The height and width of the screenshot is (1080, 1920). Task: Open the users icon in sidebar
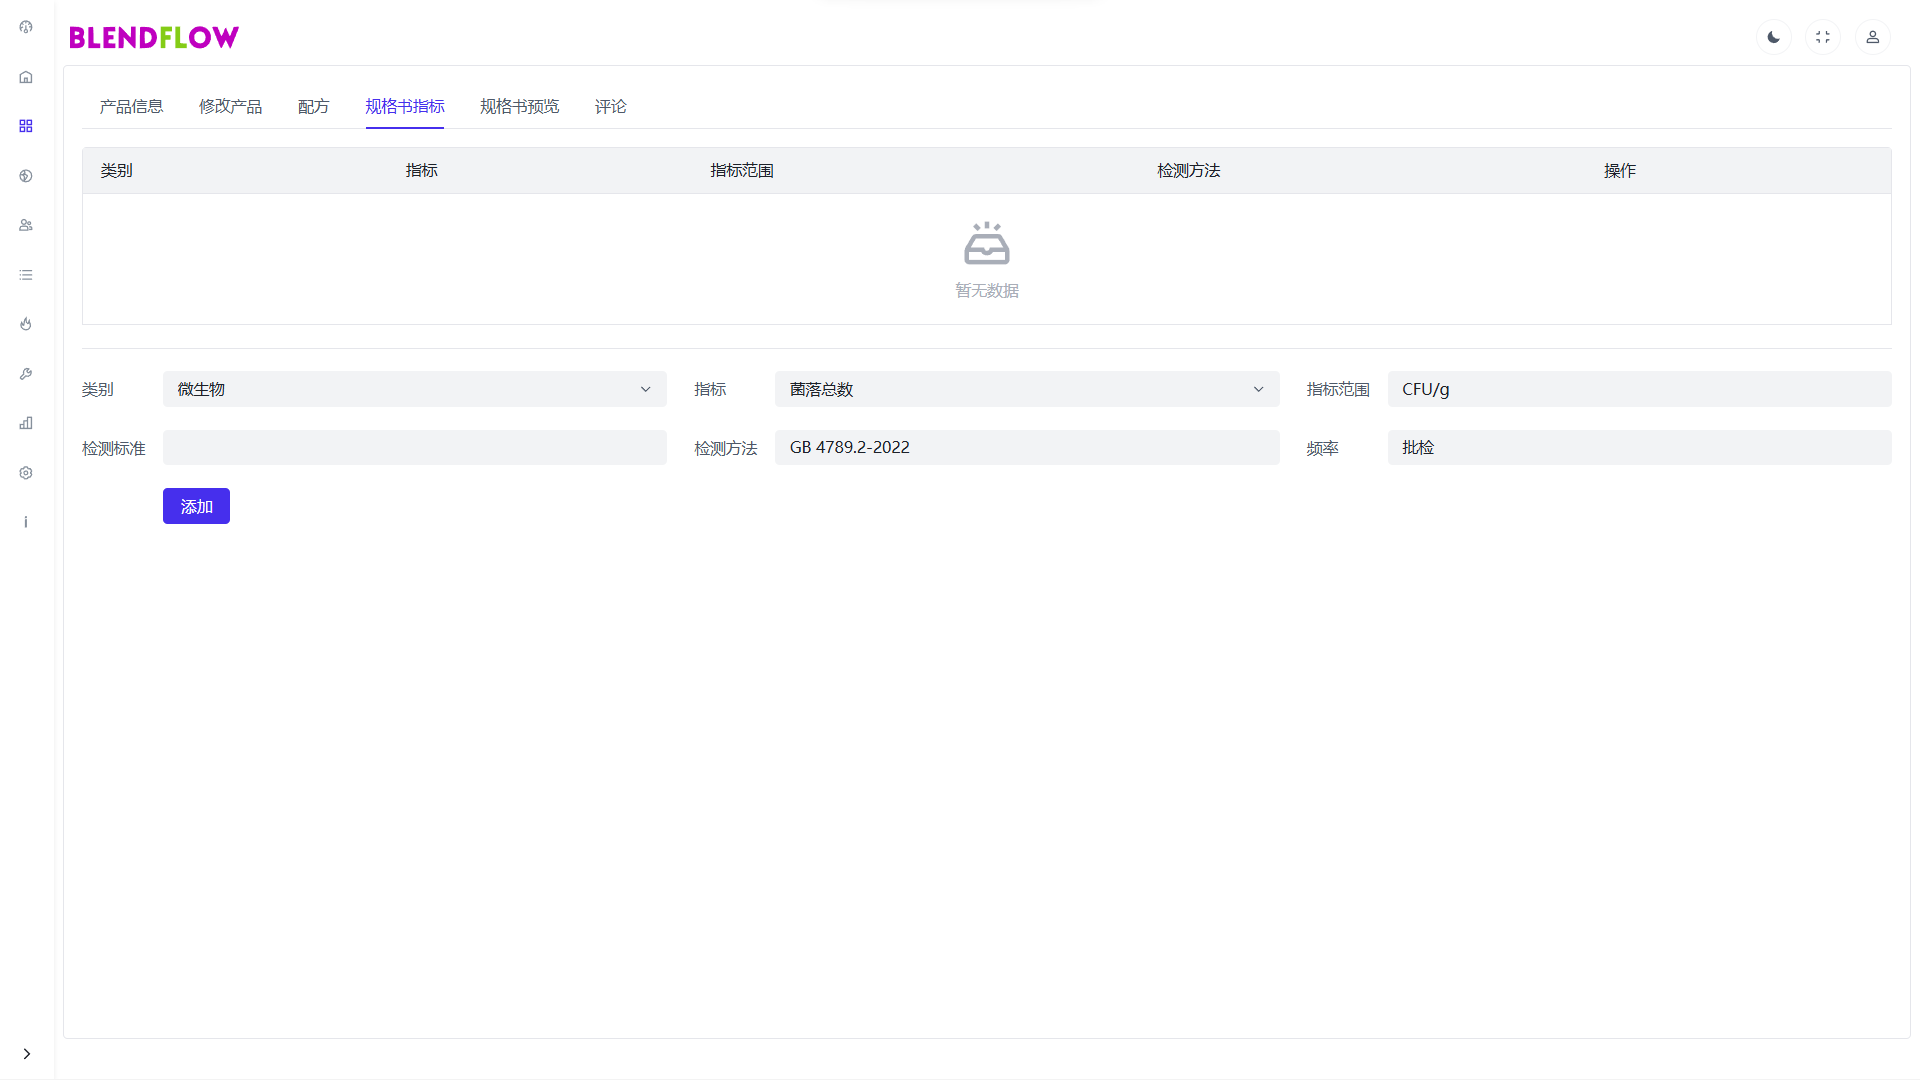tap(26, 225)
